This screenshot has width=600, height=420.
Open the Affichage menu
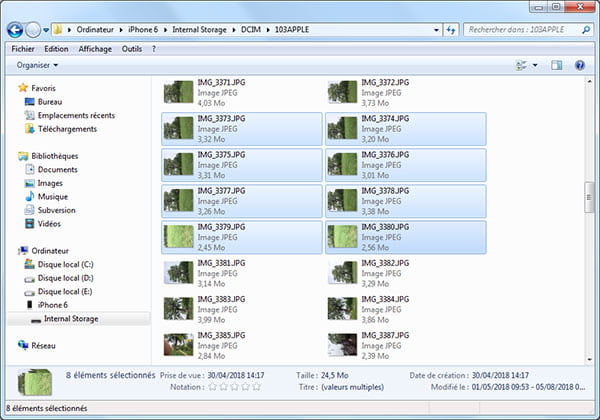95,48
